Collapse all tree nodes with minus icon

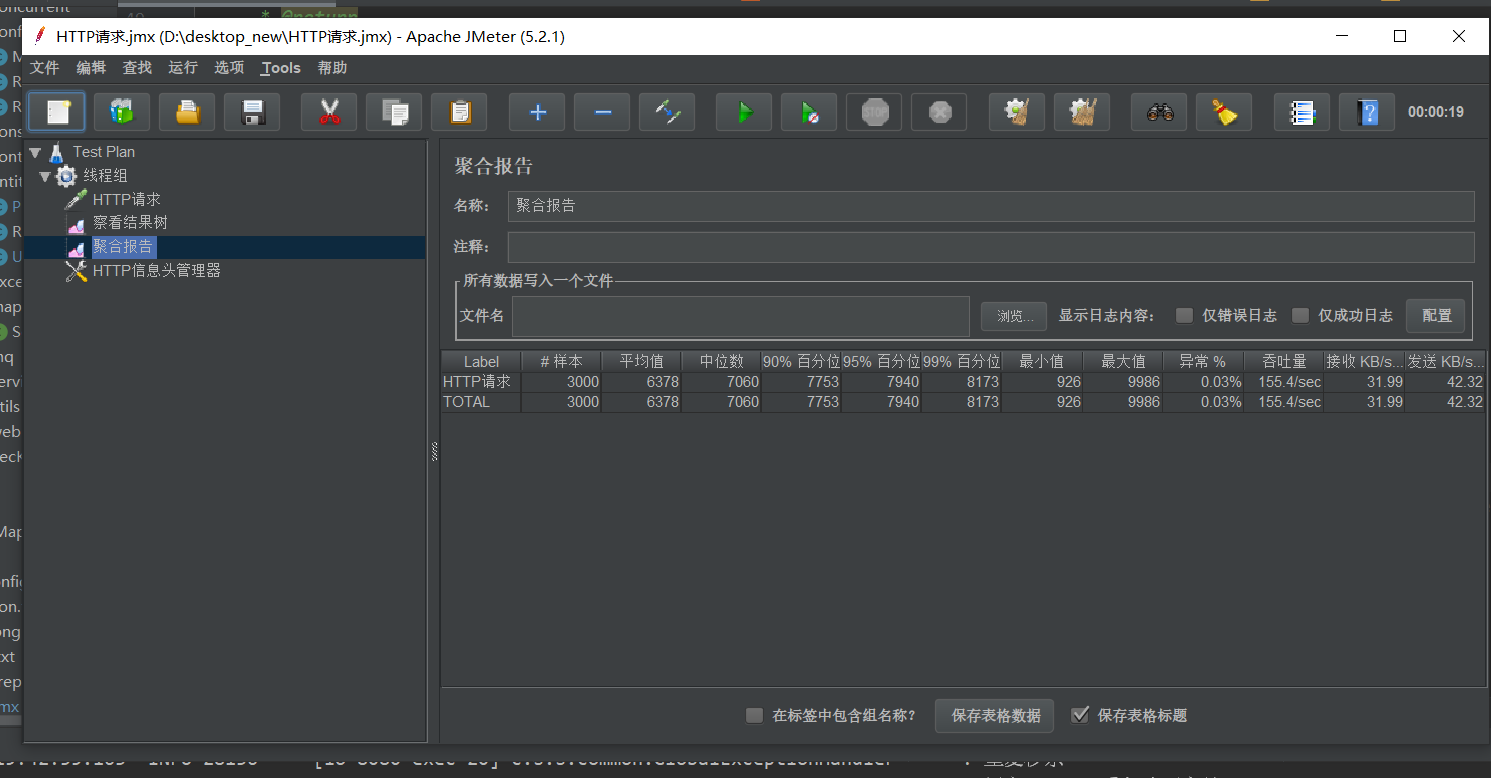click(602, 112)
